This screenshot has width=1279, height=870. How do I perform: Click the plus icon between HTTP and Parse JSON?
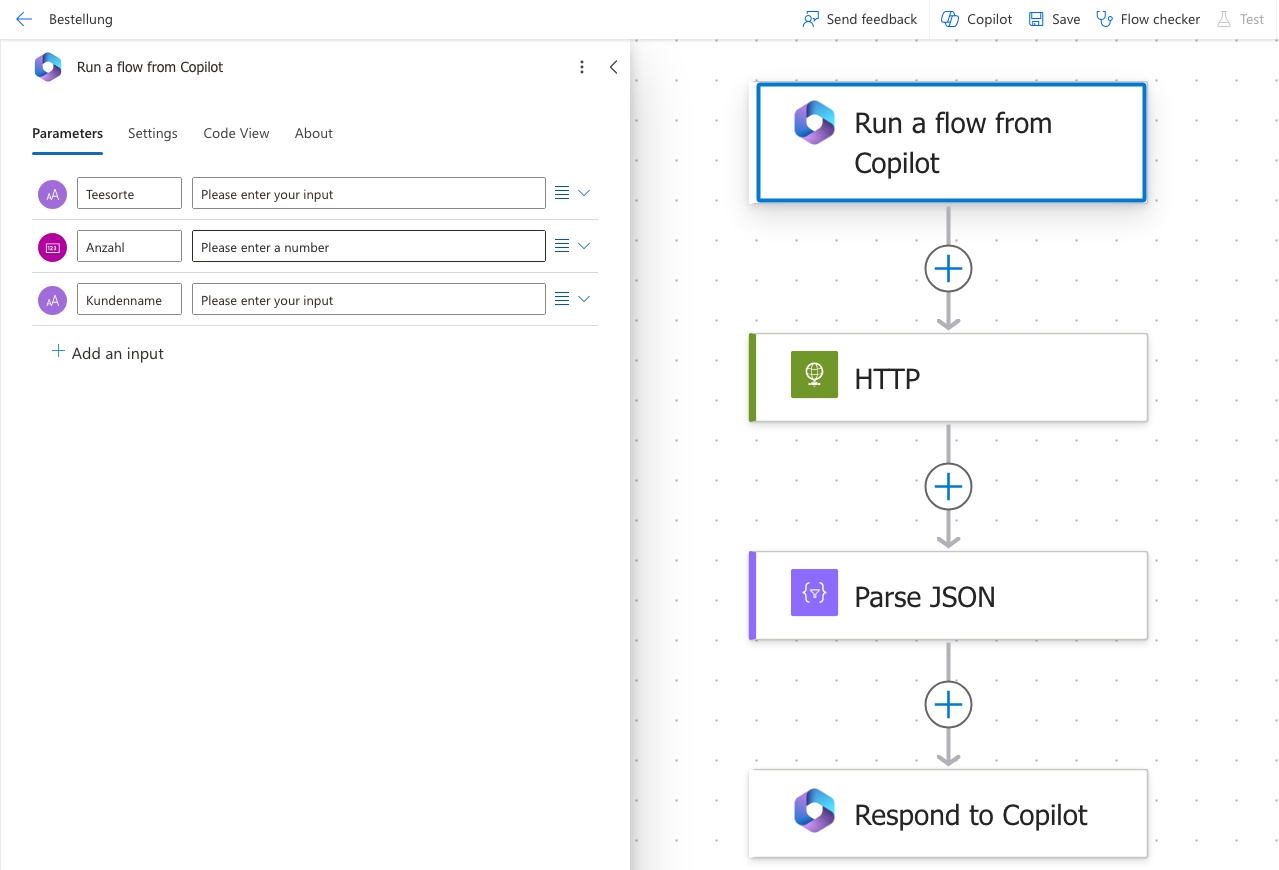pos(947,486)
